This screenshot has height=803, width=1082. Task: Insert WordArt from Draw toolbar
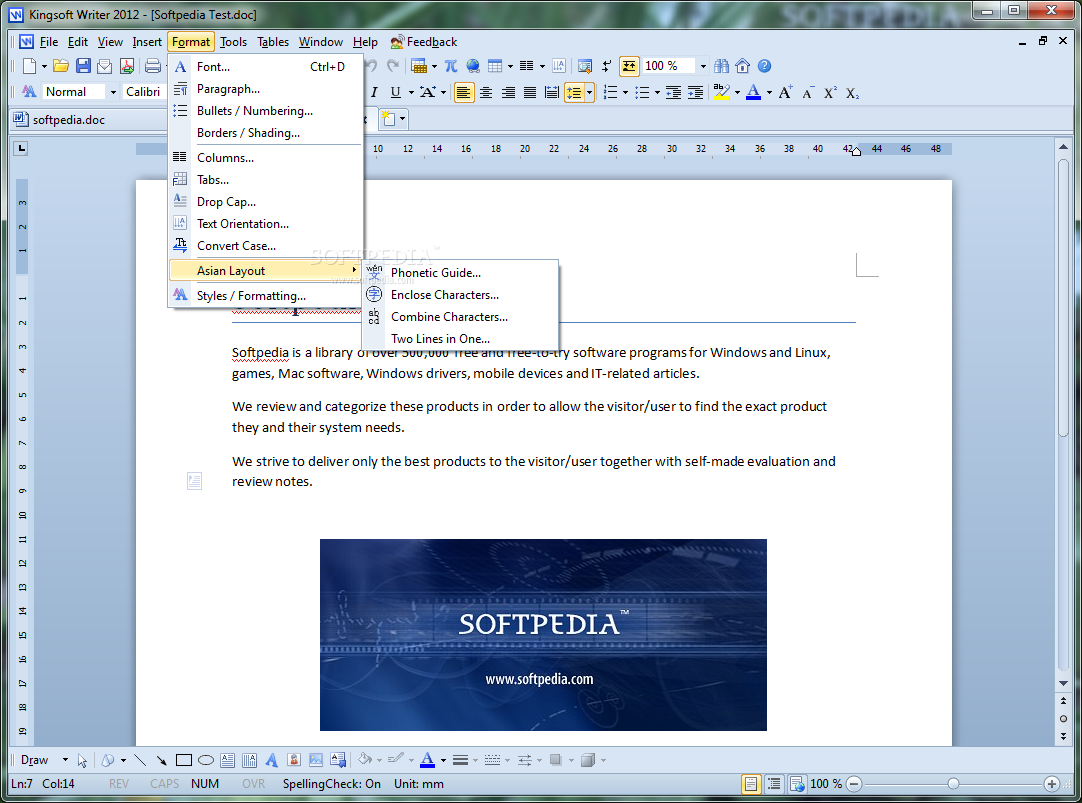click(x=272, y=760)
